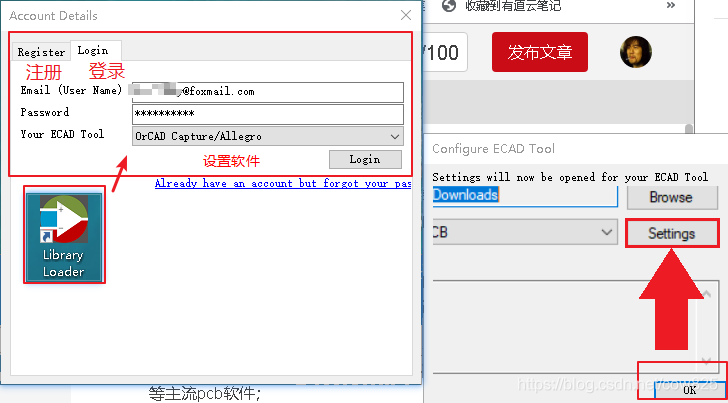Click the red 发布文章 publish button
This screenshot has width=728, height=403.
540,52
